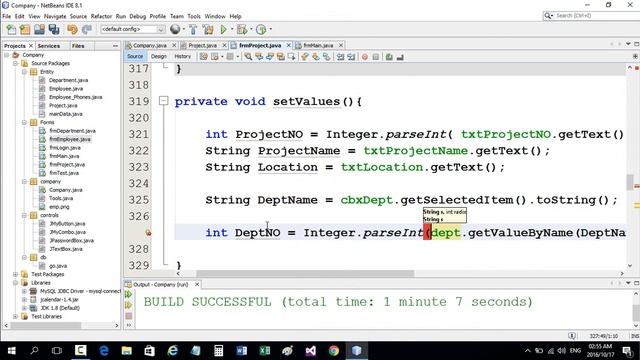Click the Profile Project toolbar icon
Screen dimensions: 640x360
tap(261, 29)
